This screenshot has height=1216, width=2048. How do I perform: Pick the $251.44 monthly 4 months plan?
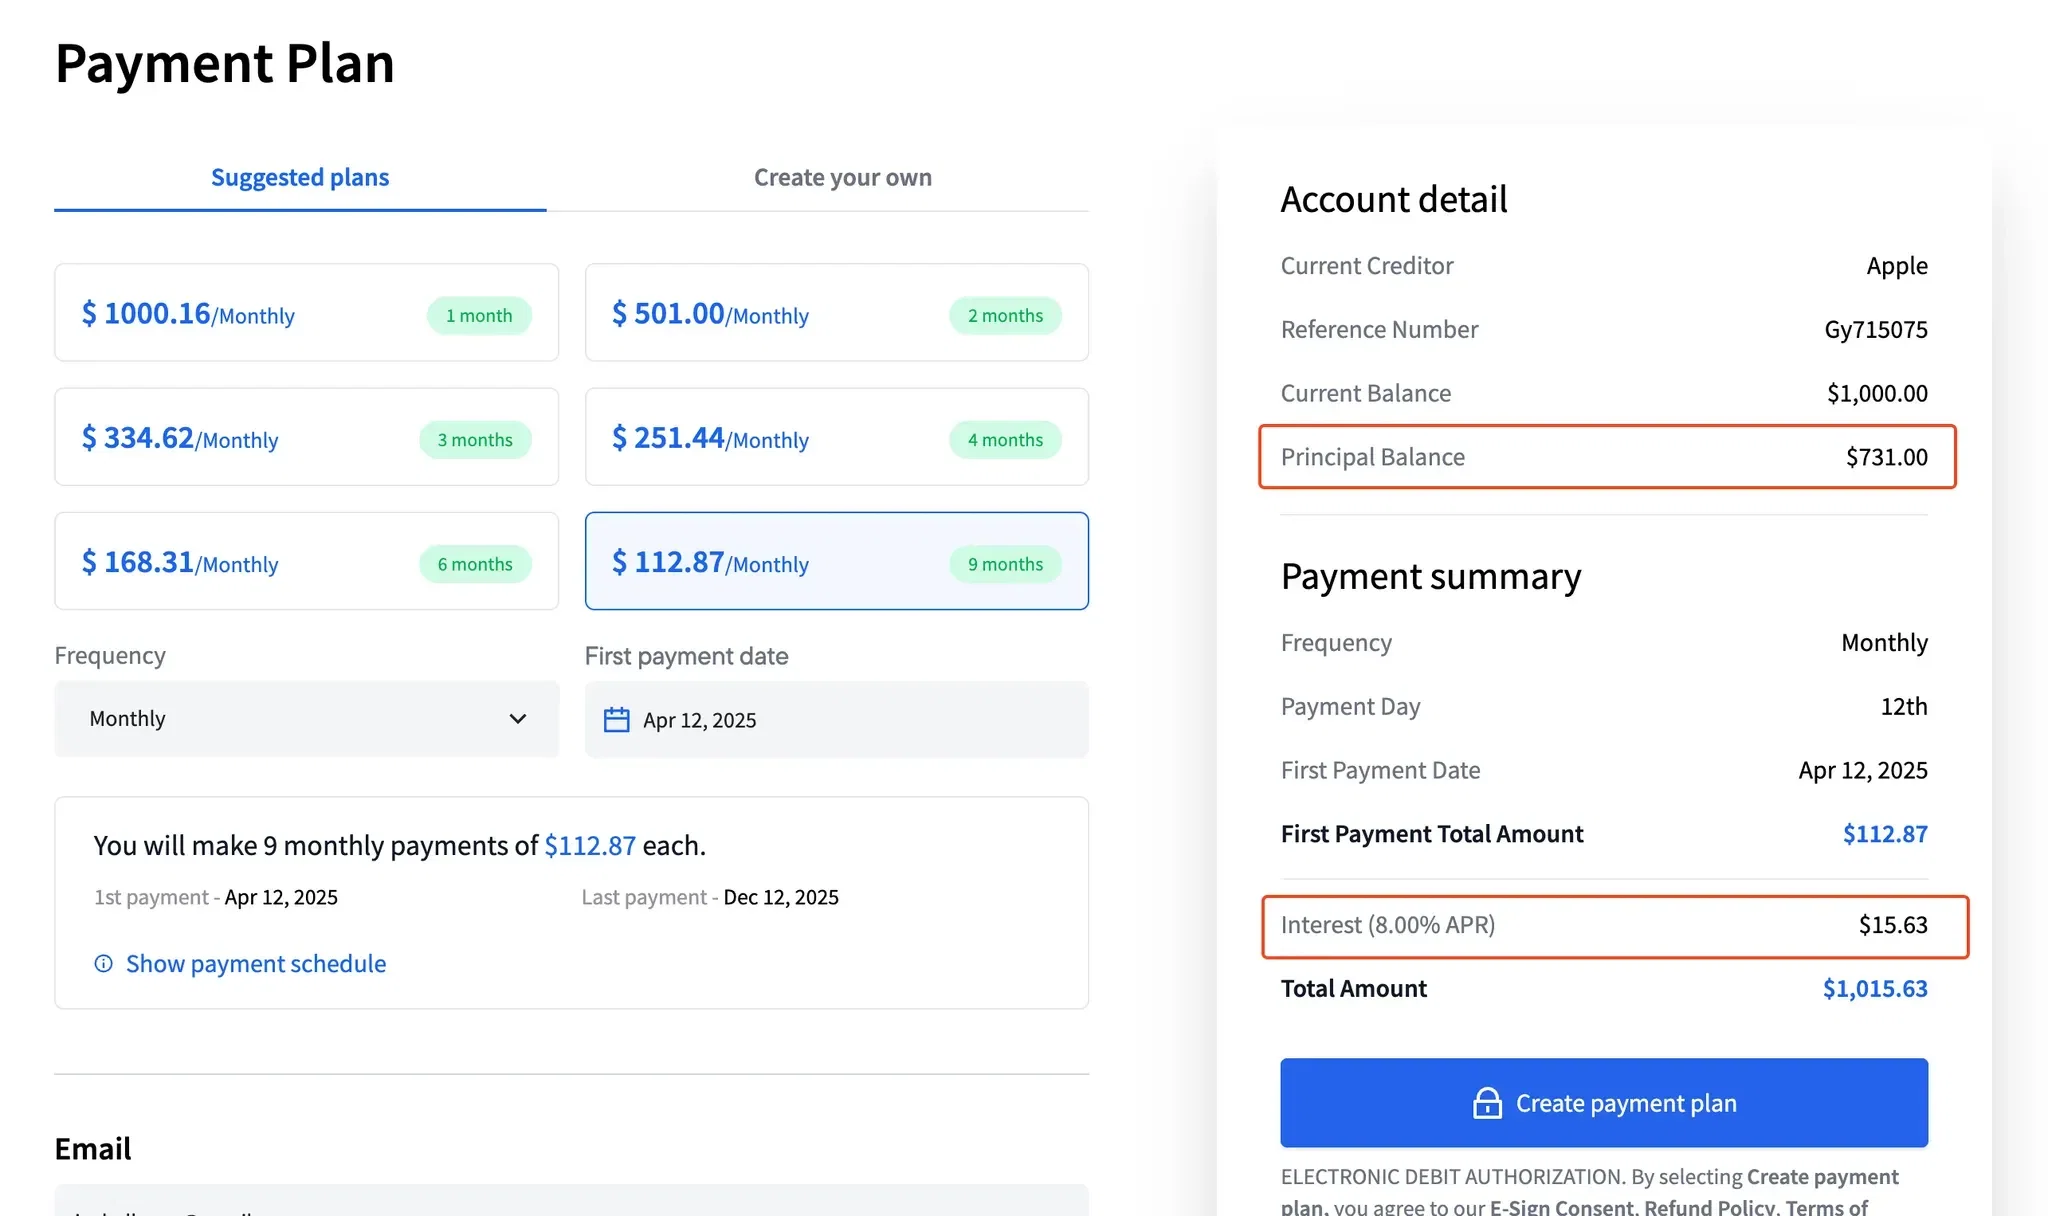pos(837,437)
